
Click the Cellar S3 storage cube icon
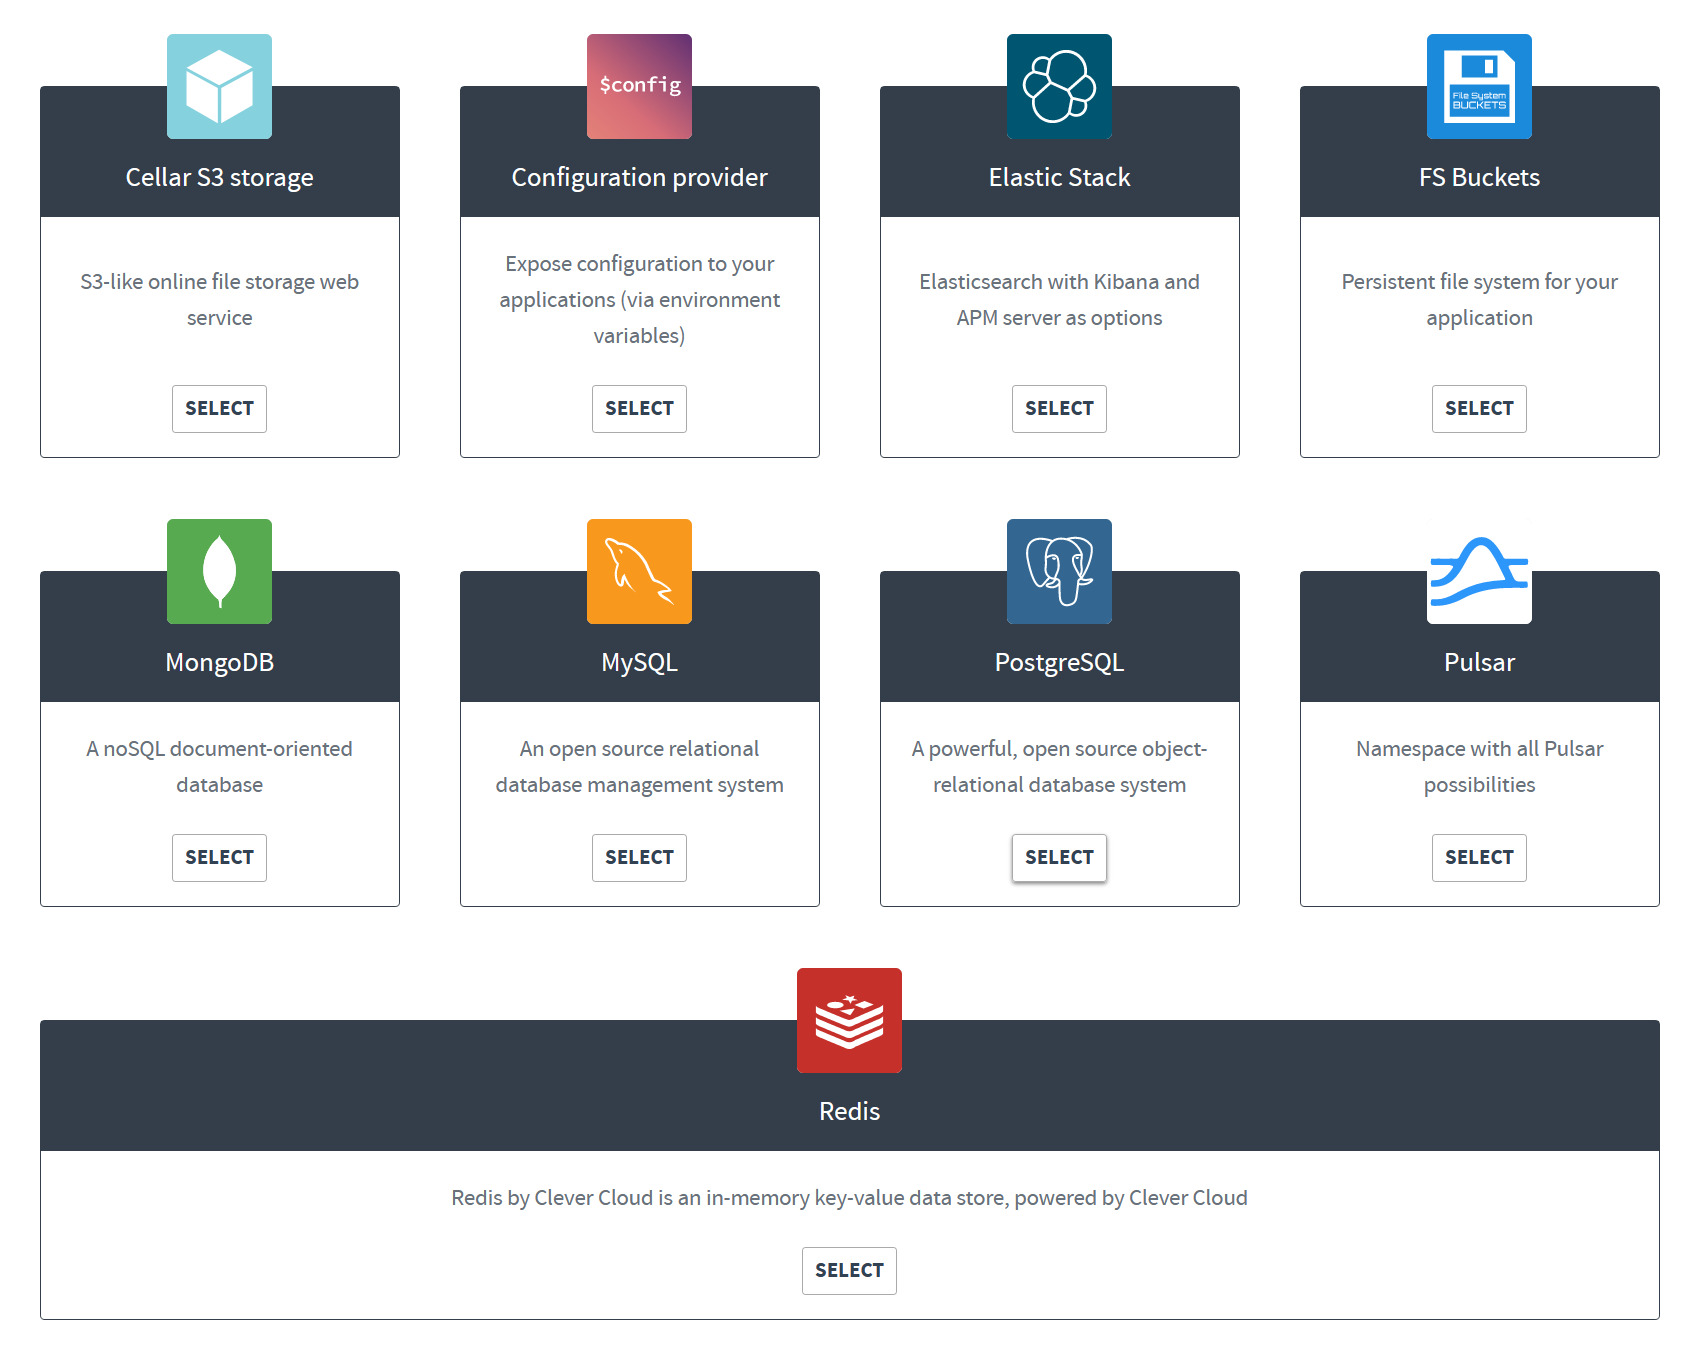pyautogui.click(x=219, y=86)
